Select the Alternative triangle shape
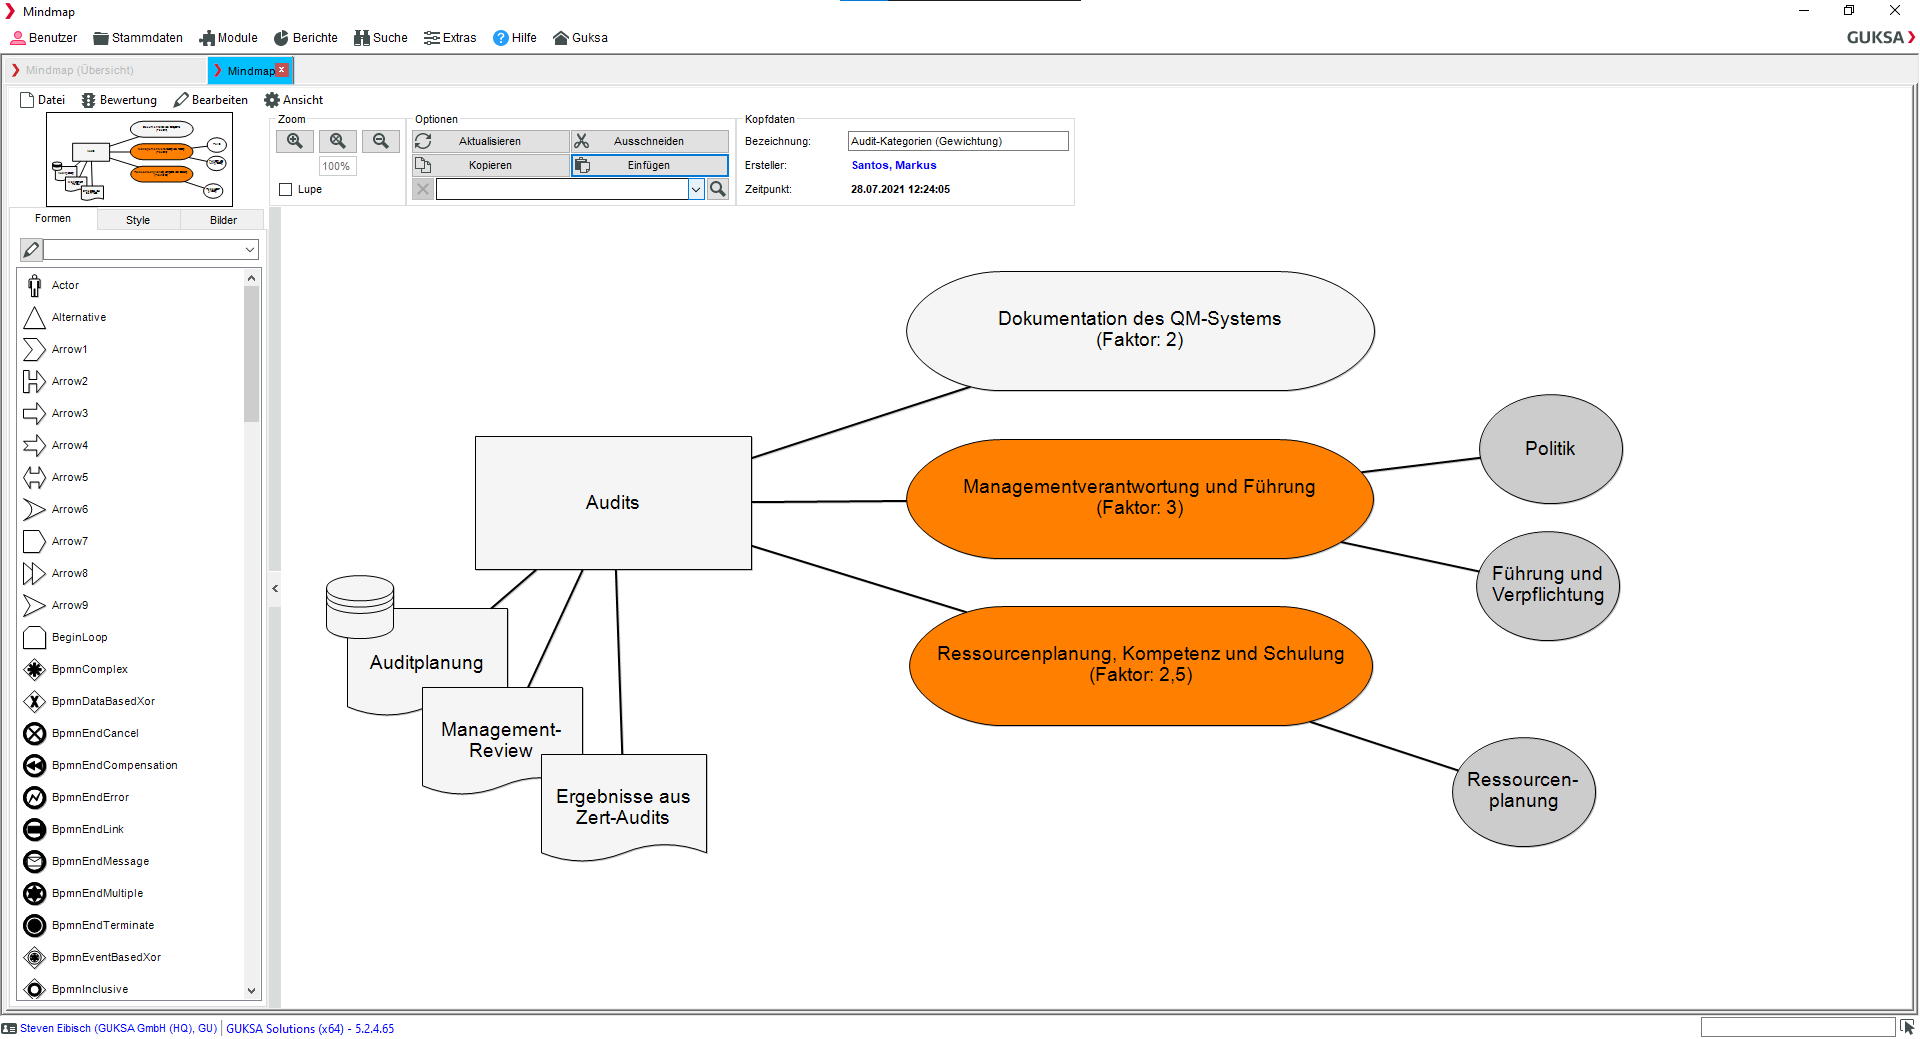This screenshot has width=1920, height=1039. (35, 318)
